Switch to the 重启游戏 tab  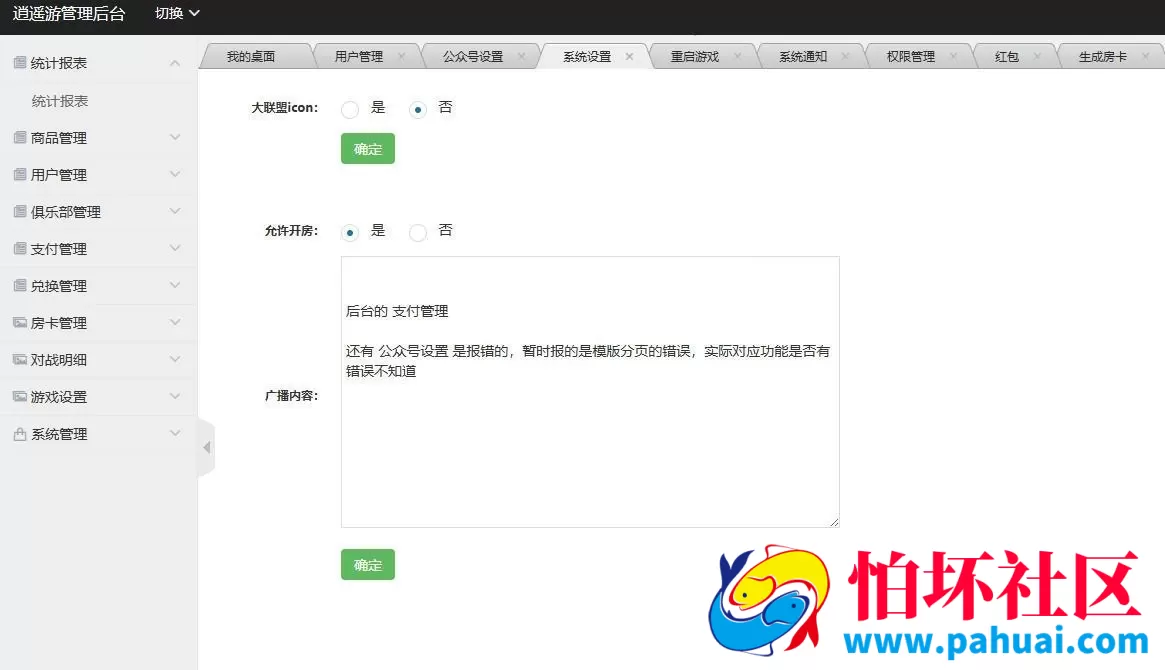click(695, 56)
